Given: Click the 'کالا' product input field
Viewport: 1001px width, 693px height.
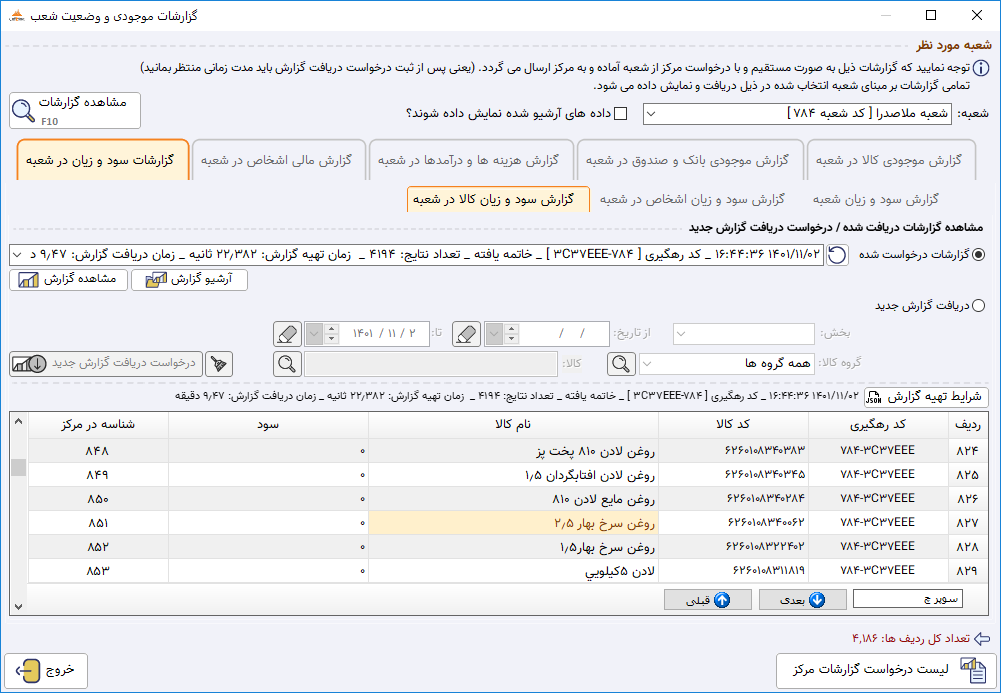Looking at the screenshot, I should tap(431, 364).
